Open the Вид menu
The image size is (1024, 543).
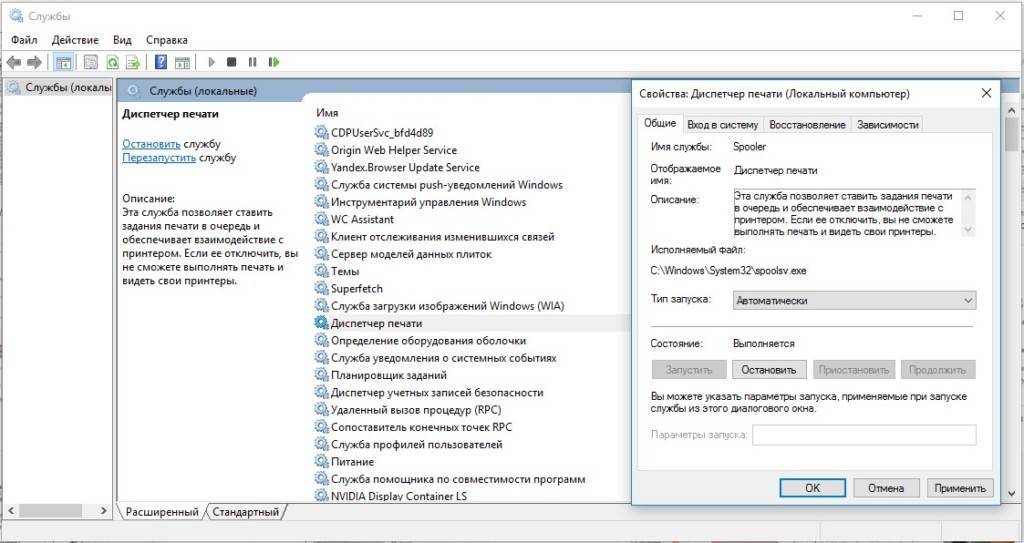pos(122,40)
